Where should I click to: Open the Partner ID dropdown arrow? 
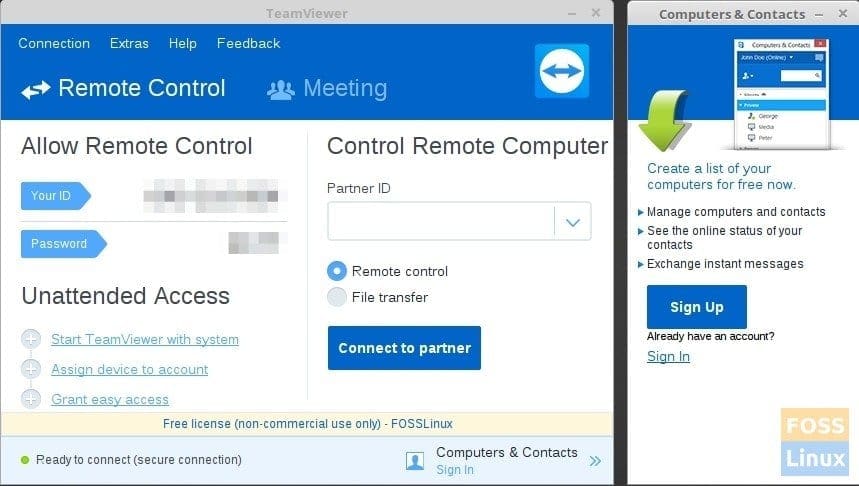(572, 221)
